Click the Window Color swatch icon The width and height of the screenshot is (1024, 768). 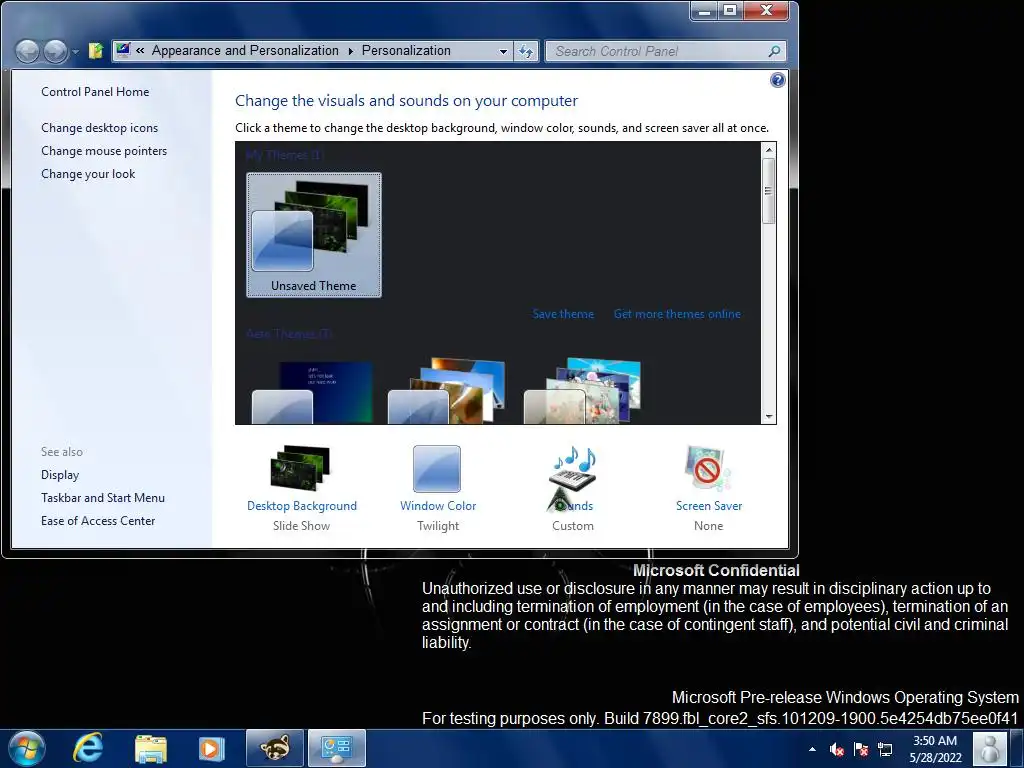click(x=437, y=468)
